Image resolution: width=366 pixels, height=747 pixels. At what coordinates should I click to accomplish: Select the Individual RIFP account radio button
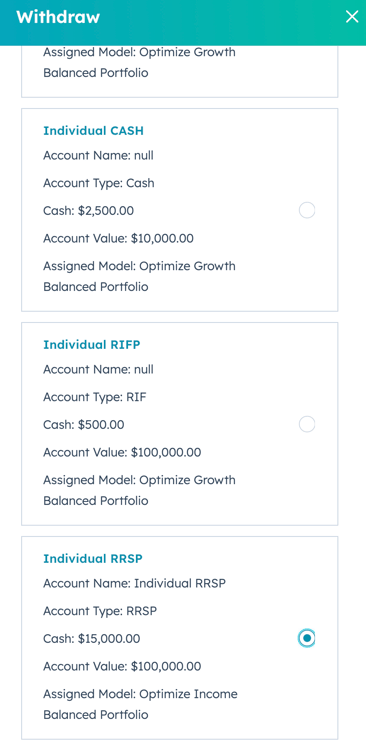tap(307, 424)
